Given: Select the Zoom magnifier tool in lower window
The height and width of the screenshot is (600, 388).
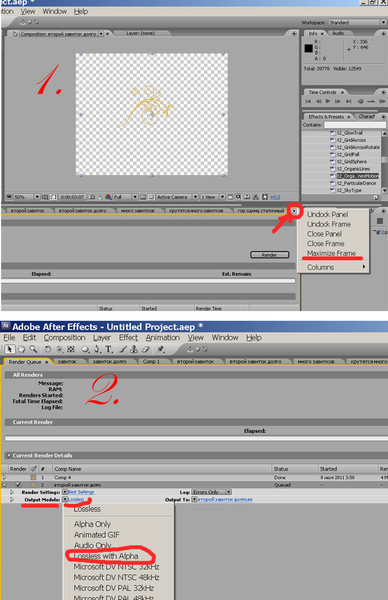Looking at the screenshot, I should [33, 349].
